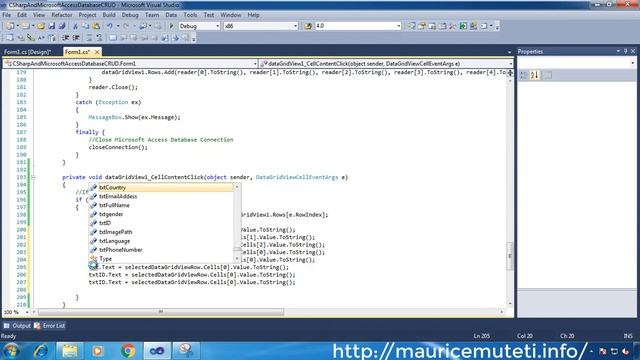The image size is (640, 360).
Task: Click the Toolbox wrench icon
Action: point(452,26)
